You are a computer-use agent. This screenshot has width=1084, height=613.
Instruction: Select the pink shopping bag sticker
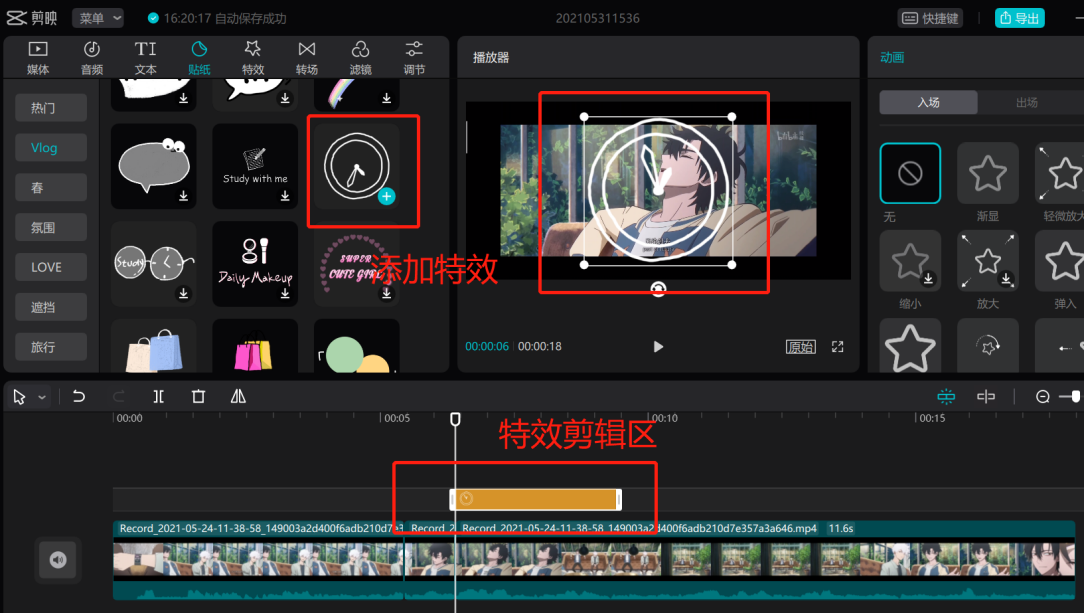click(x=255, y=347)
